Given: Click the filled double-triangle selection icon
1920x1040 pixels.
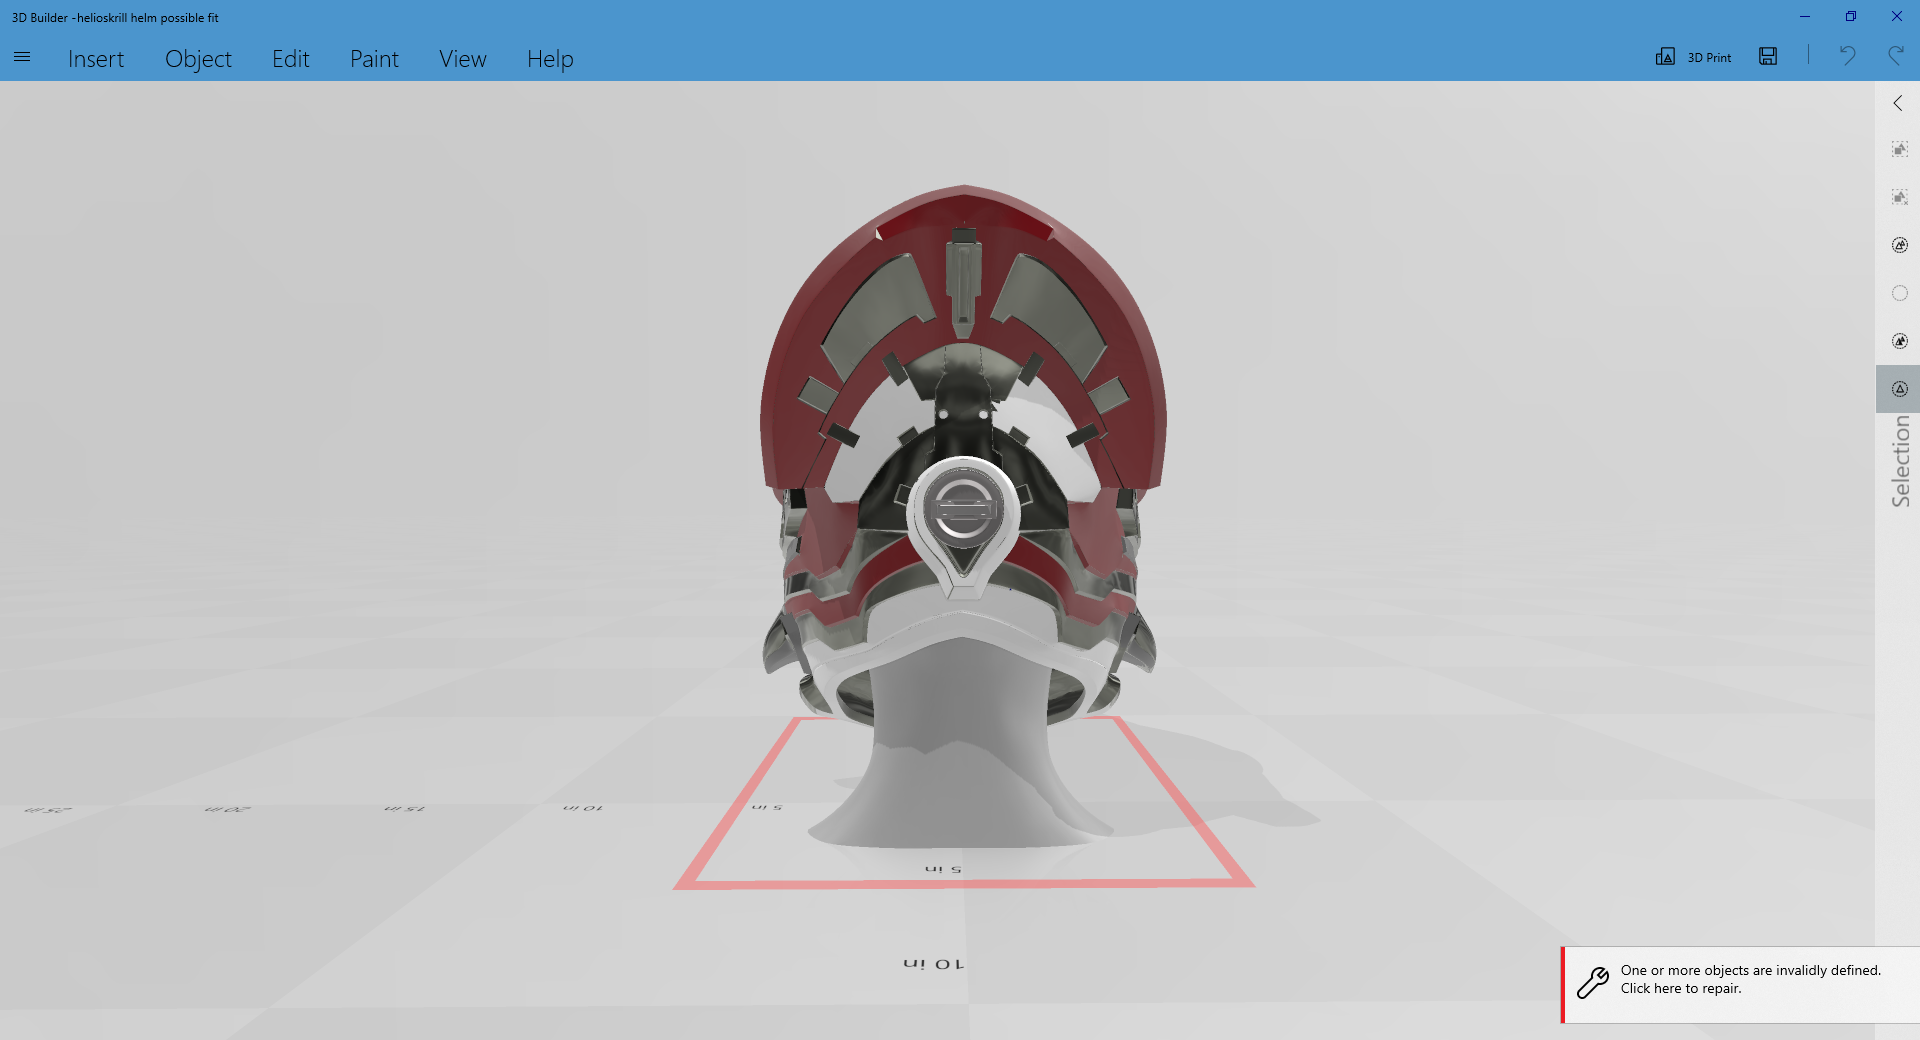Looking at the screenshot, I should 1900,341.
